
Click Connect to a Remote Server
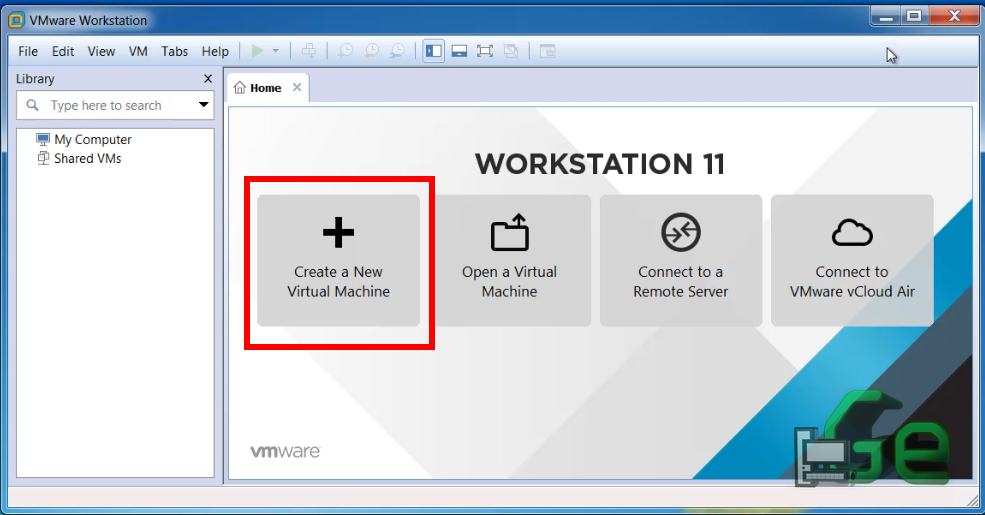pyautogui.click(x=681, y=261)
